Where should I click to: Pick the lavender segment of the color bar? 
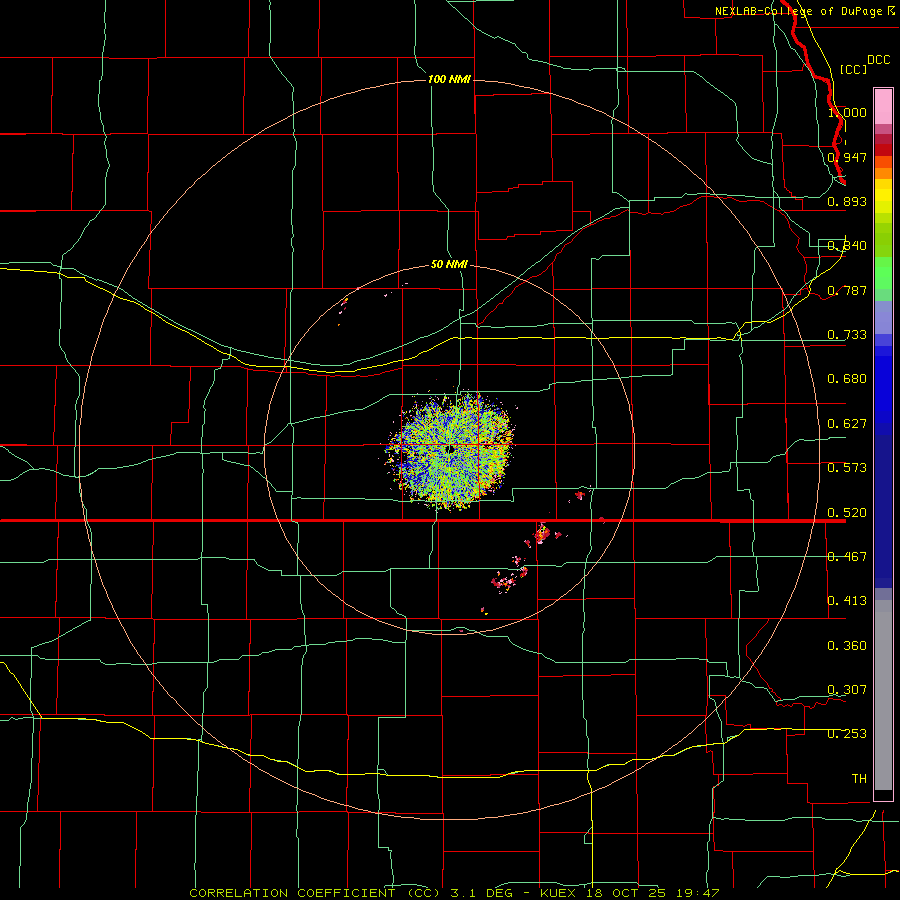coord(883,317)
